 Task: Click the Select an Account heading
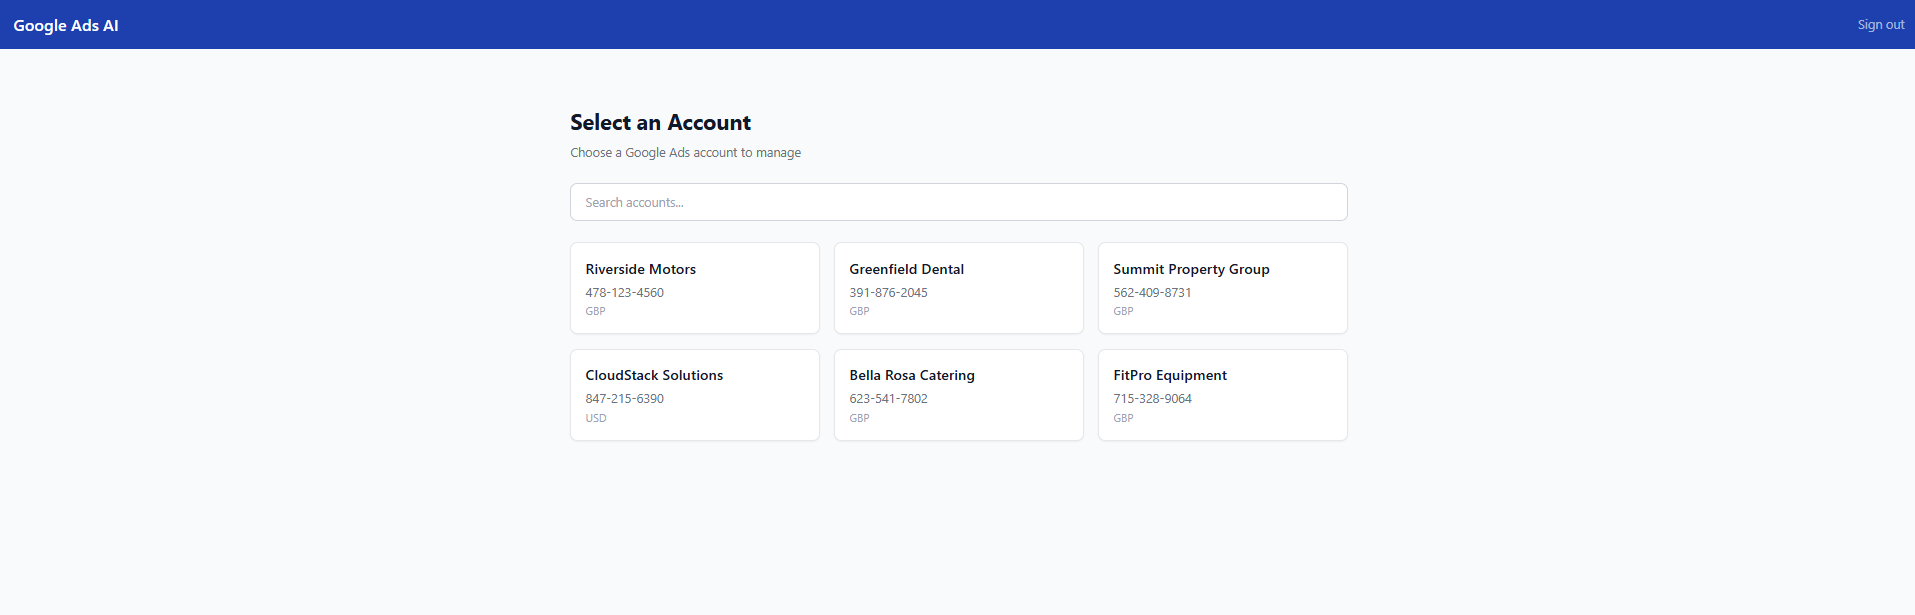pyautogui.click(x=660, y=122)
